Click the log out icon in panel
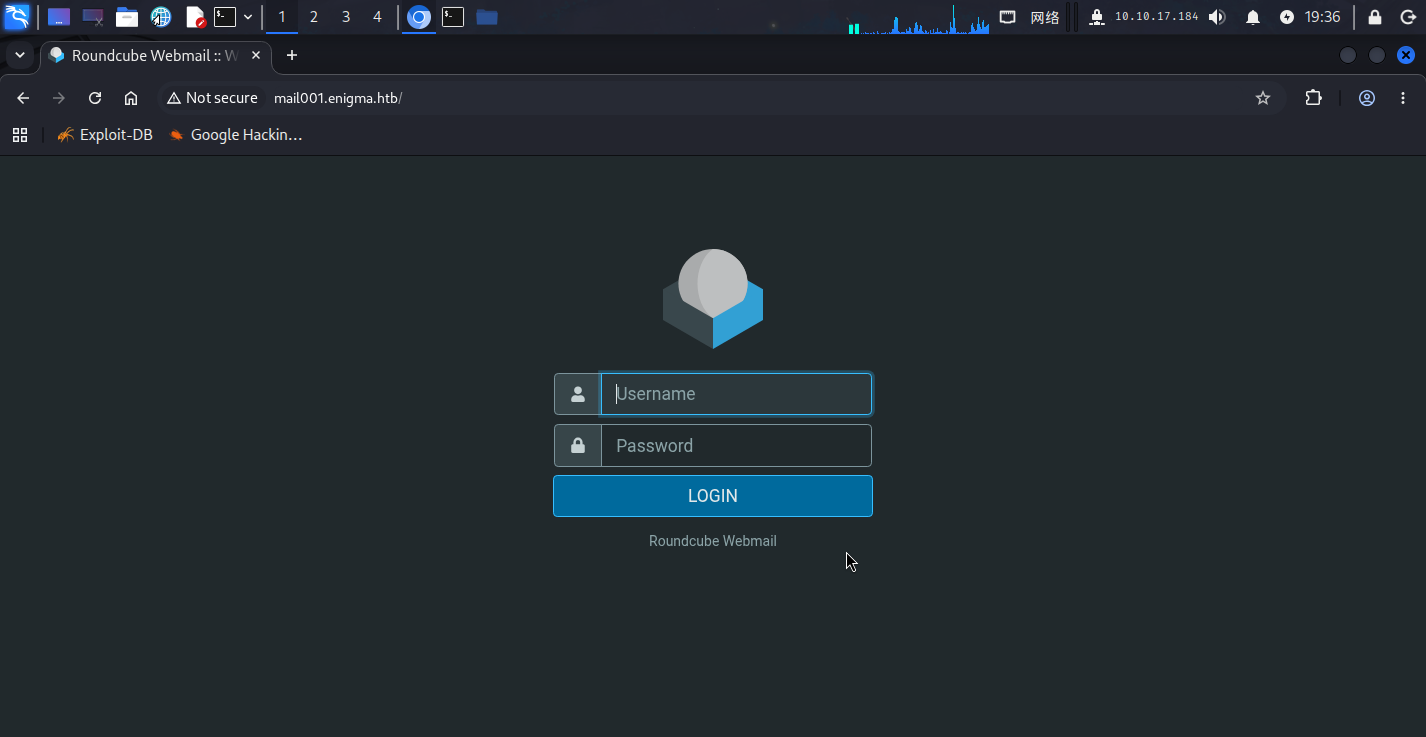 [1406, 17]
